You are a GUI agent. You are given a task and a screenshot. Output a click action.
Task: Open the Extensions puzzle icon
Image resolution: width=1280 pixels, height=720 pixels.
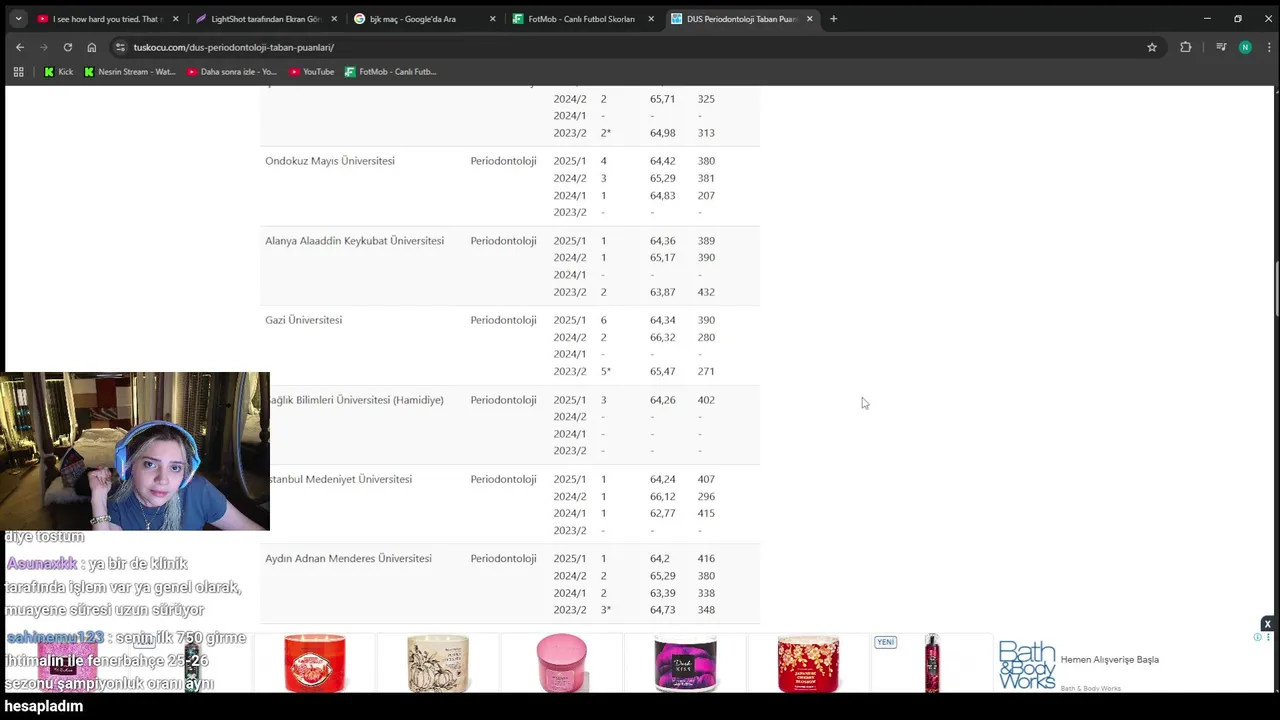tap(1186, 47)
